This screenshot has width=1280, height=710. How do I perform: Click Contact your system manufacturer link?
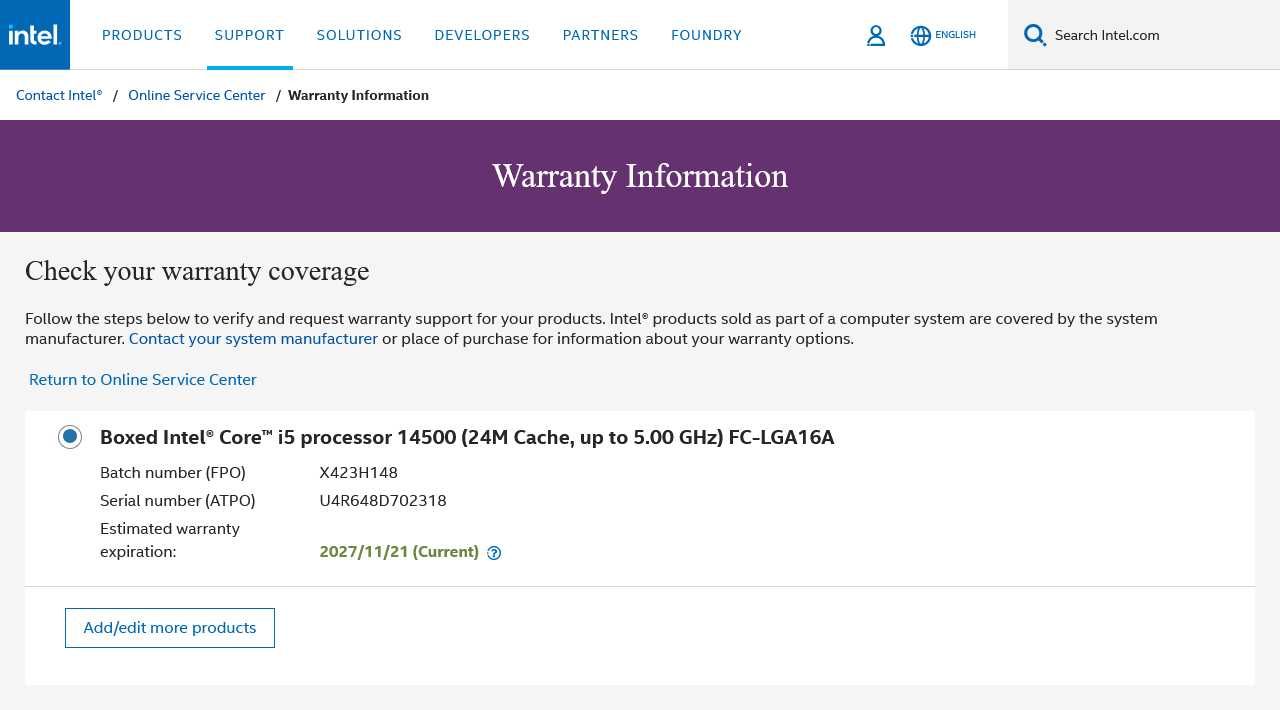tap(253, 339)
